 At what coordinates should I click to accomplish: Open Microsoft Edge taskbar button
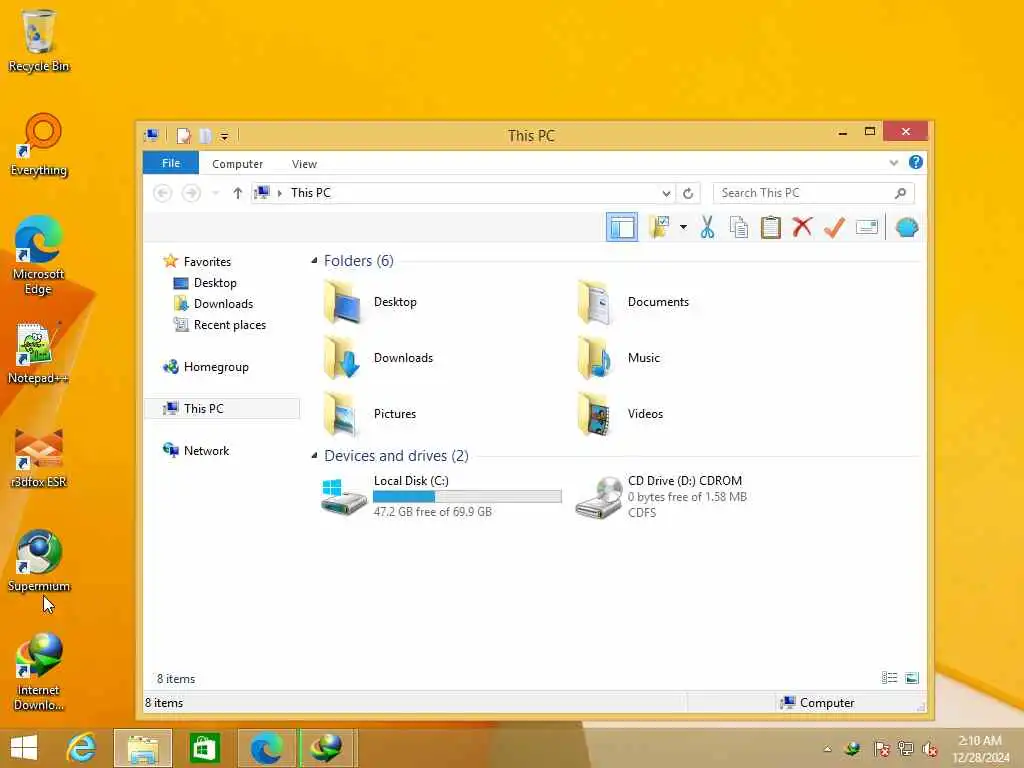pyautogui.click(x=266, y=748)
